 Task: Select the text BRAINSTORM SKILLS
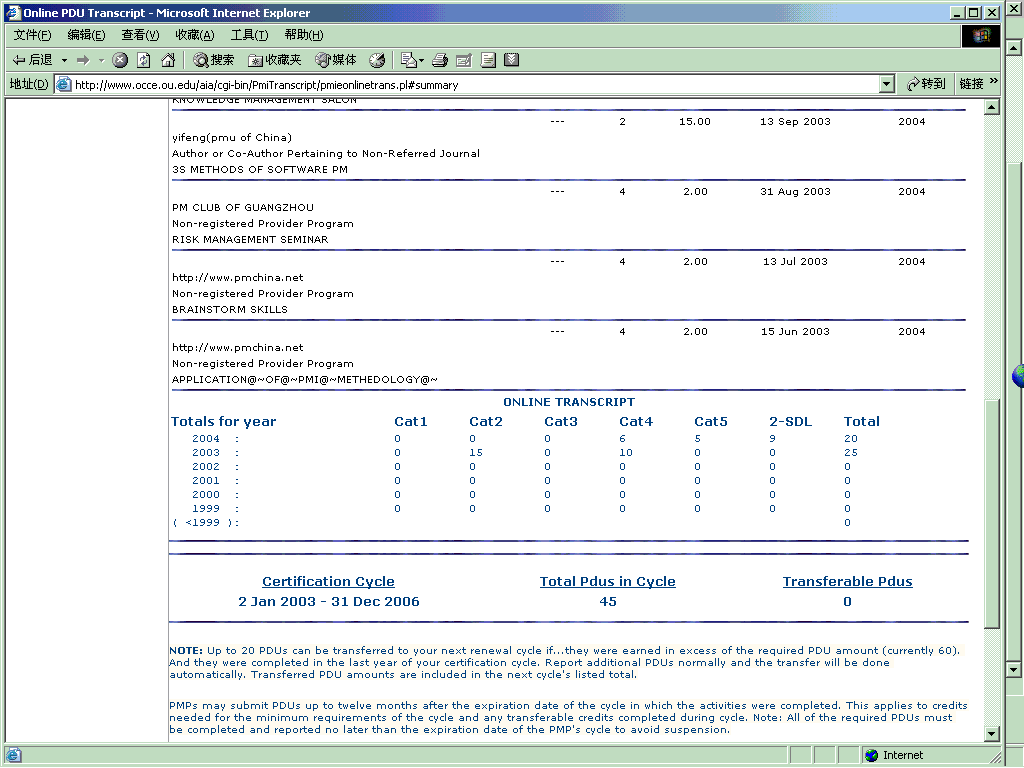click(x=230, y=310)
